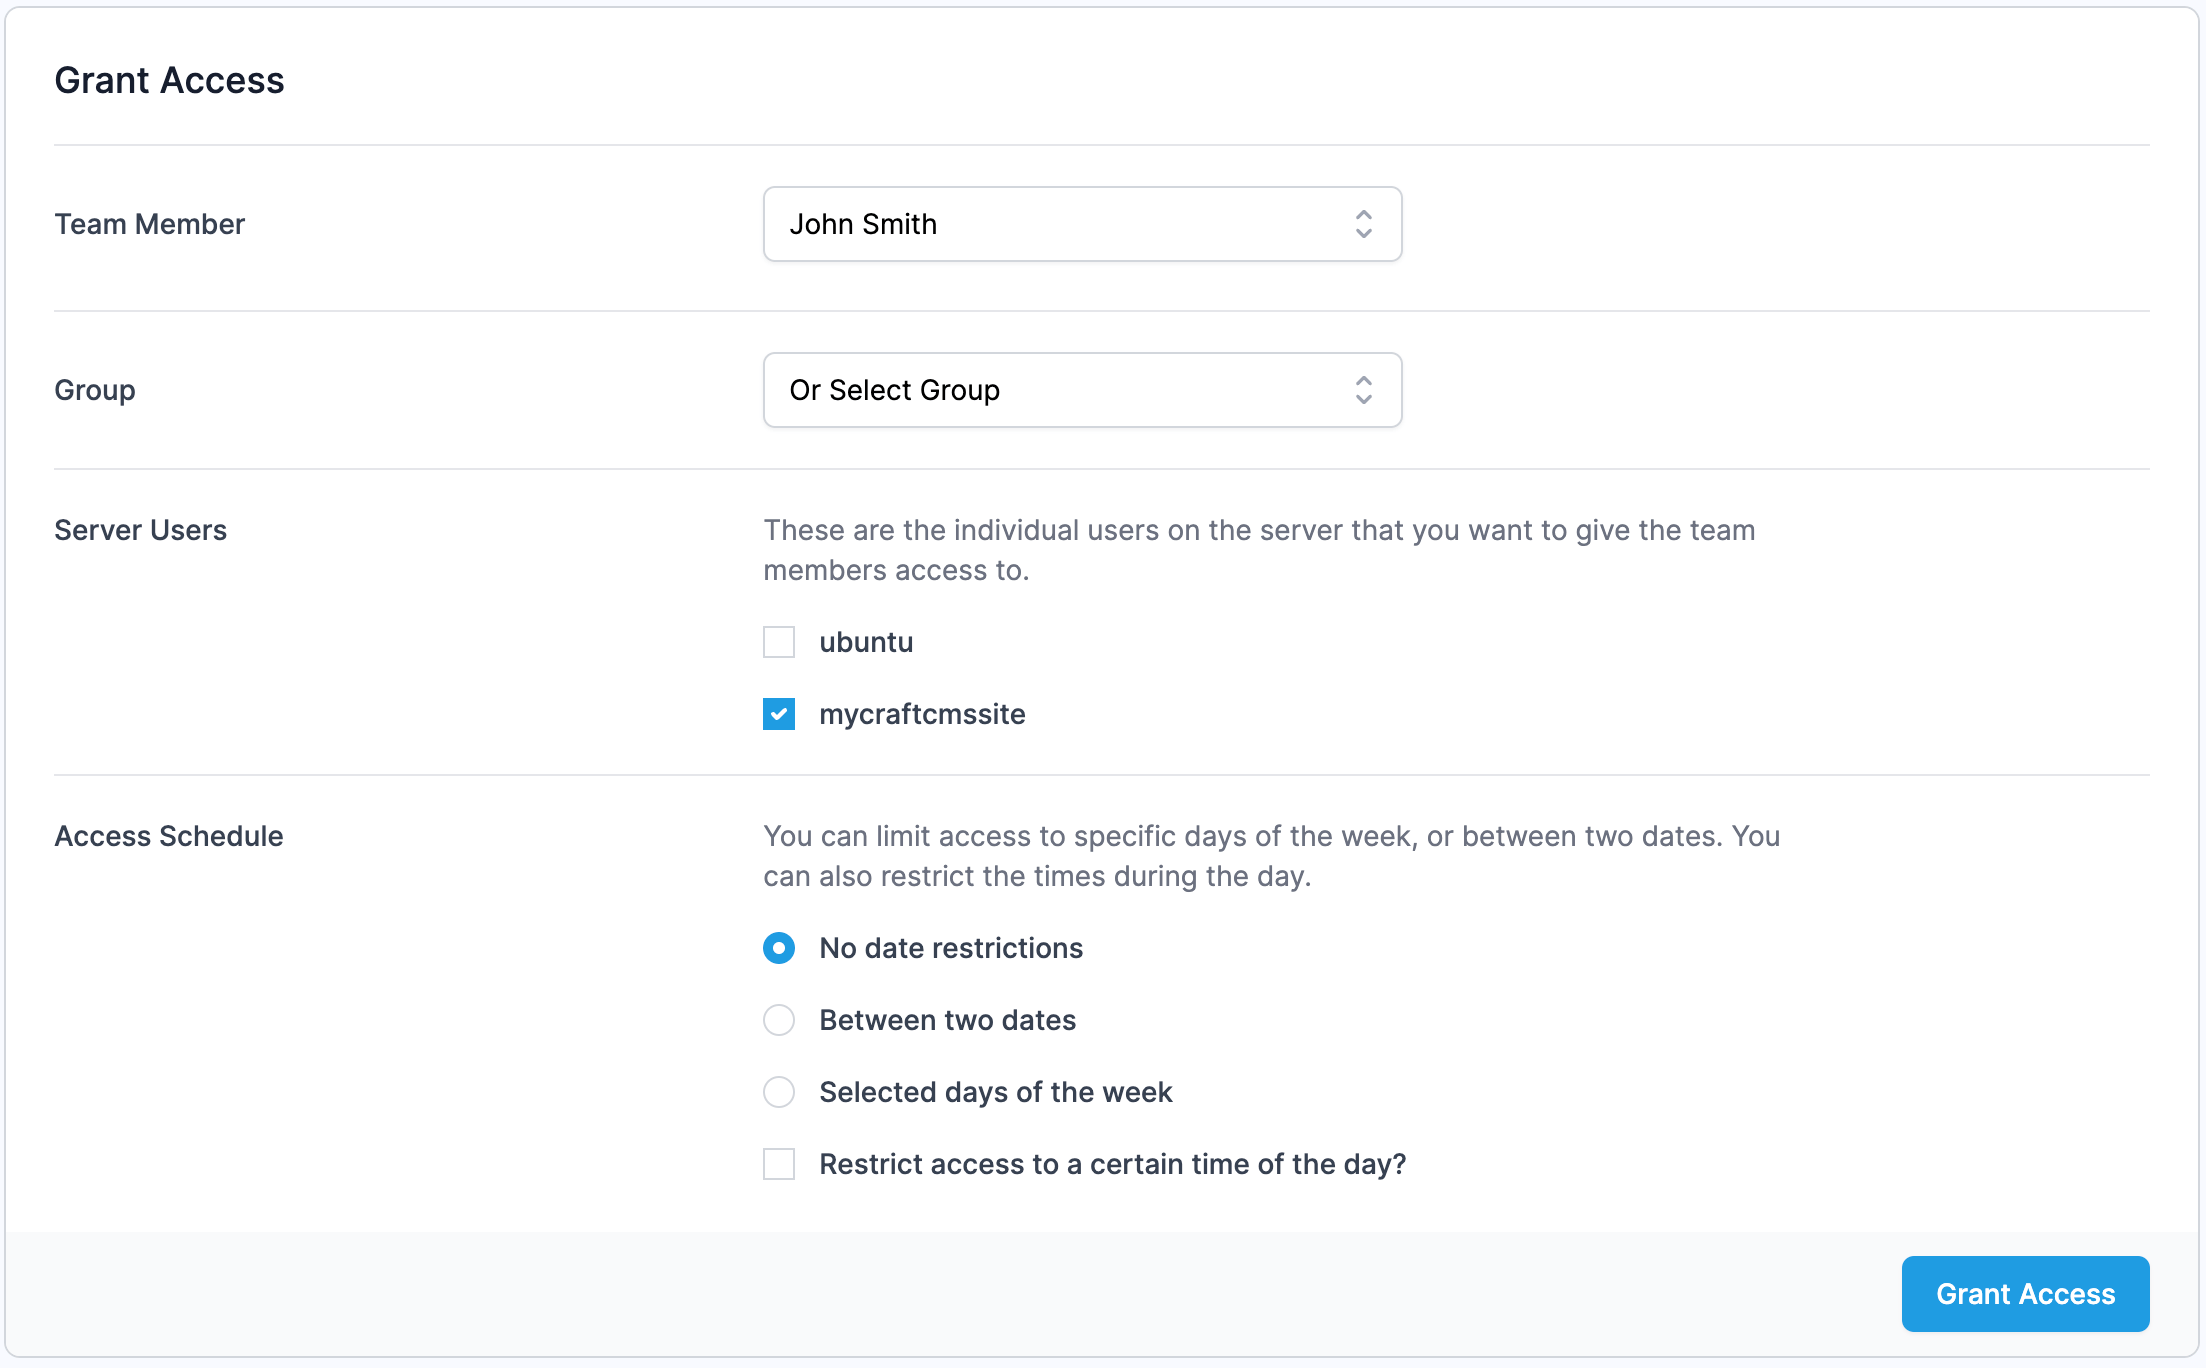Click the No date restrictions label text
Viewport: 2206px width, 1368px height.
[x=951, y=948]
